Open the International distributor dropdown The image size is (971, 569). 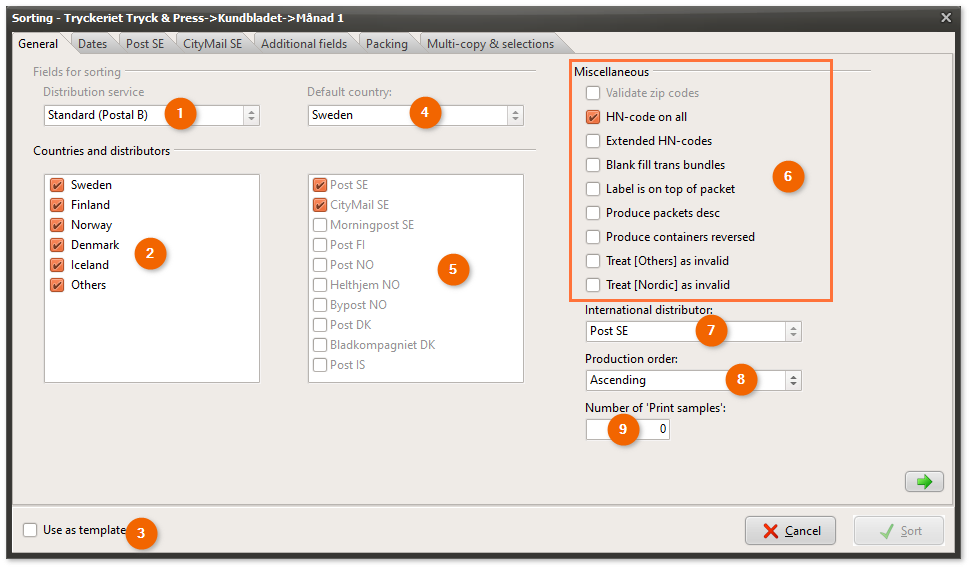(x=793, y=331)
